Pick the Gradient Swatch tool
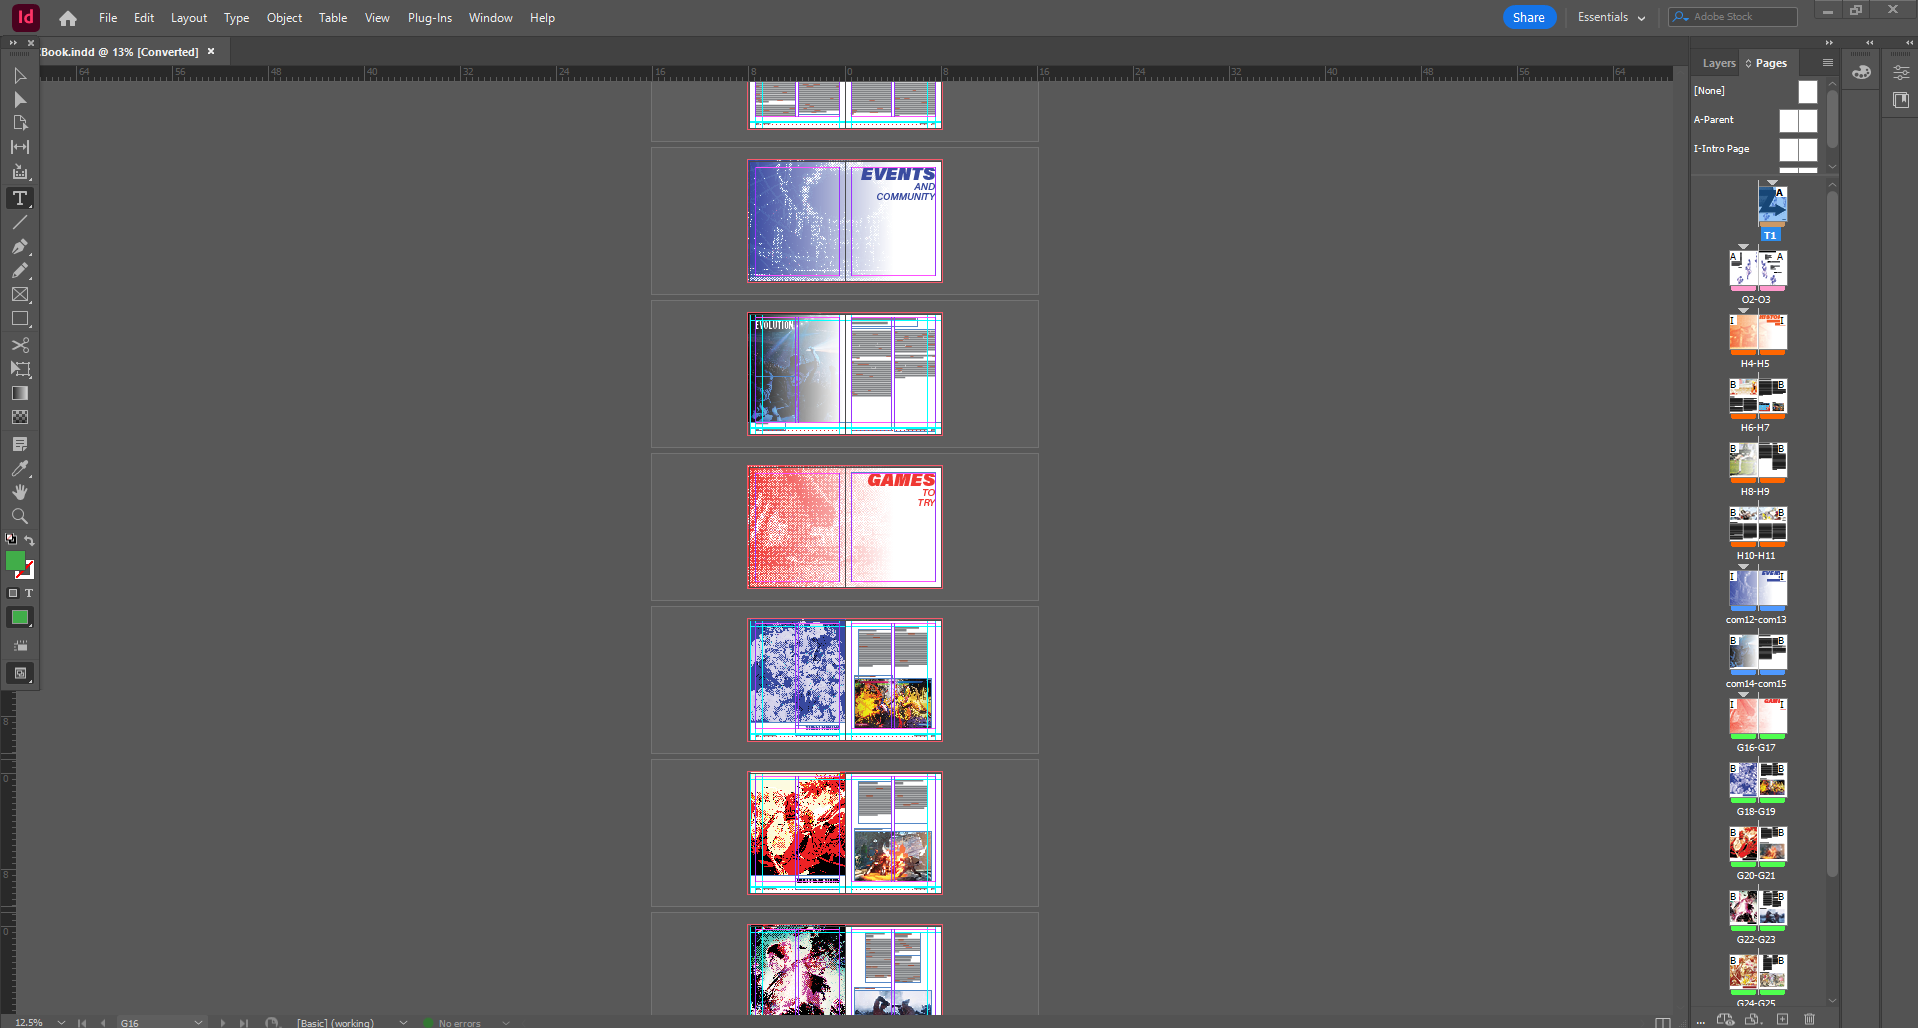 click(x=19, y=393)
